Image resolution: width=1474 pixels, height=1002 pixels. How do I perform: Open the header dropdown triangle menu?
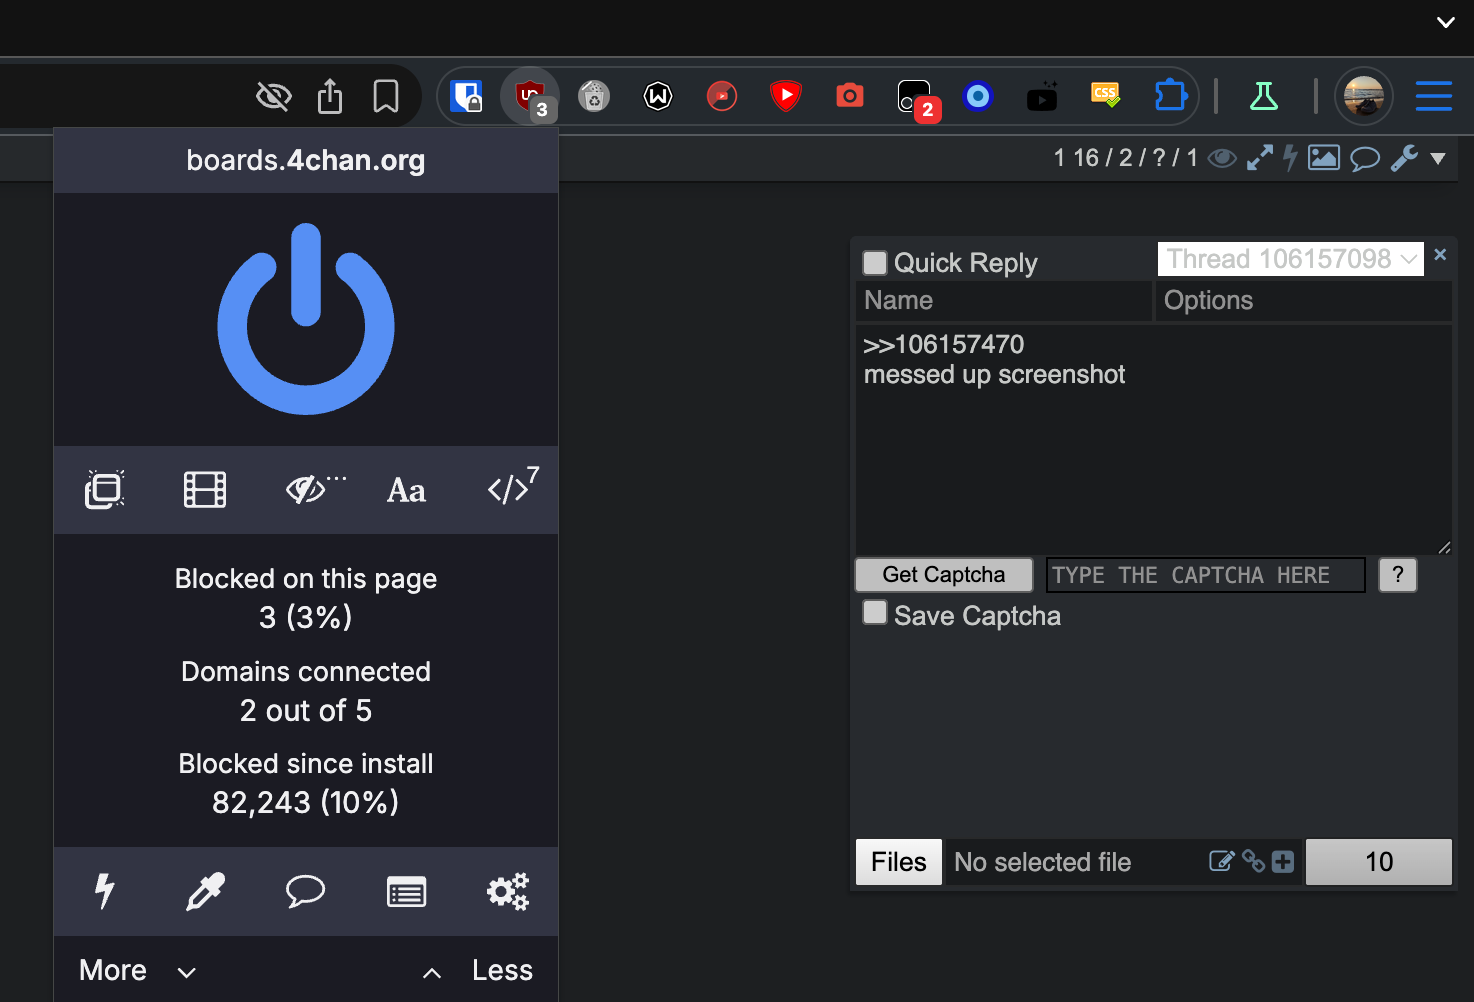[x=1438, y=158]
